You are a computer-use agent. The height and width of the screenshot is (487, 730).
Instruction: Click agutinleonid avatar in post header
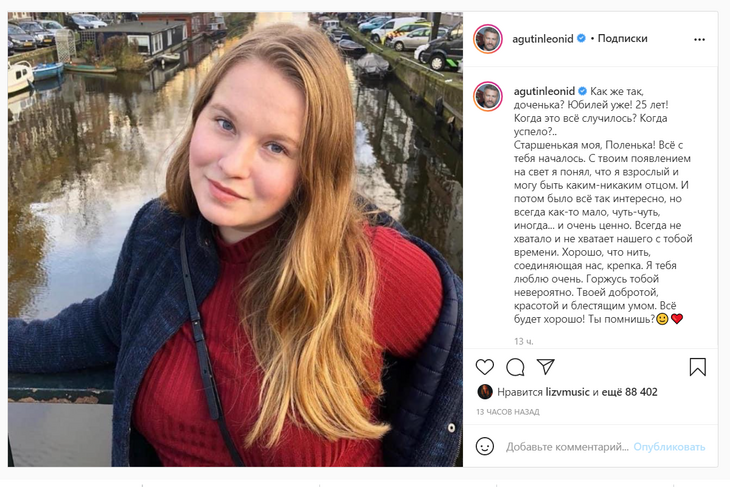click(x=487, y=39)
